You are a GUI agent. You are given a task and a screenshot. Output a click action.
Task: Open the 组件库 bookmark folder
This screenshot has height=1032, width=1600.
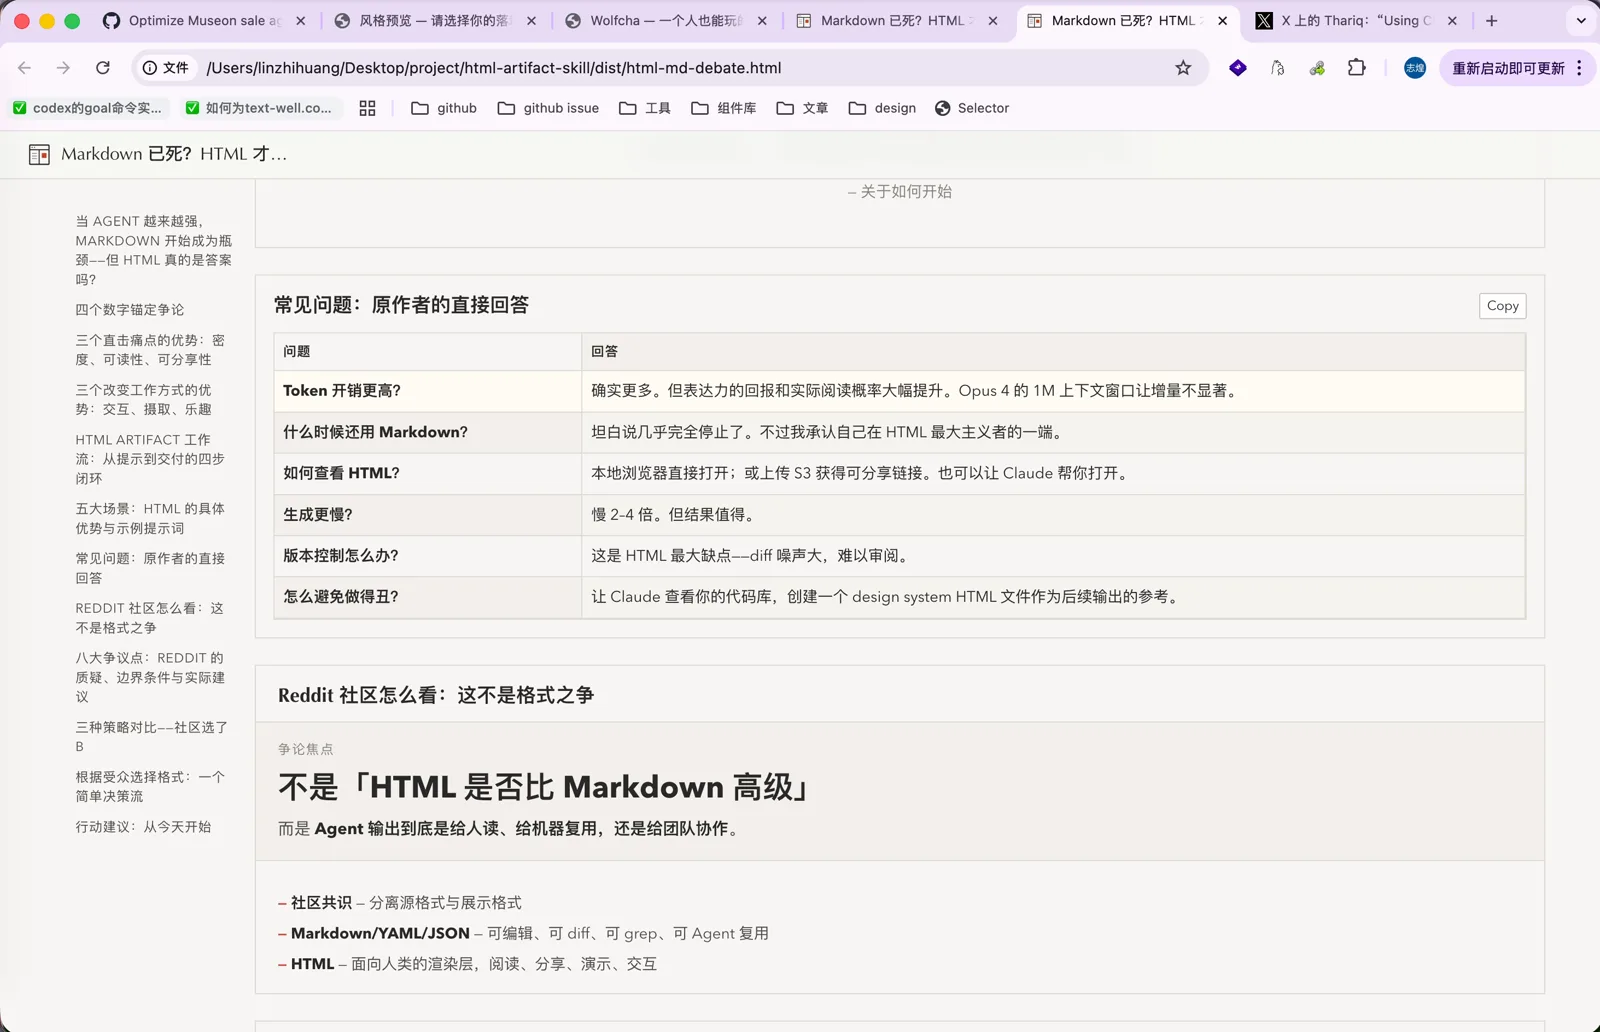[x=724, y=108]
